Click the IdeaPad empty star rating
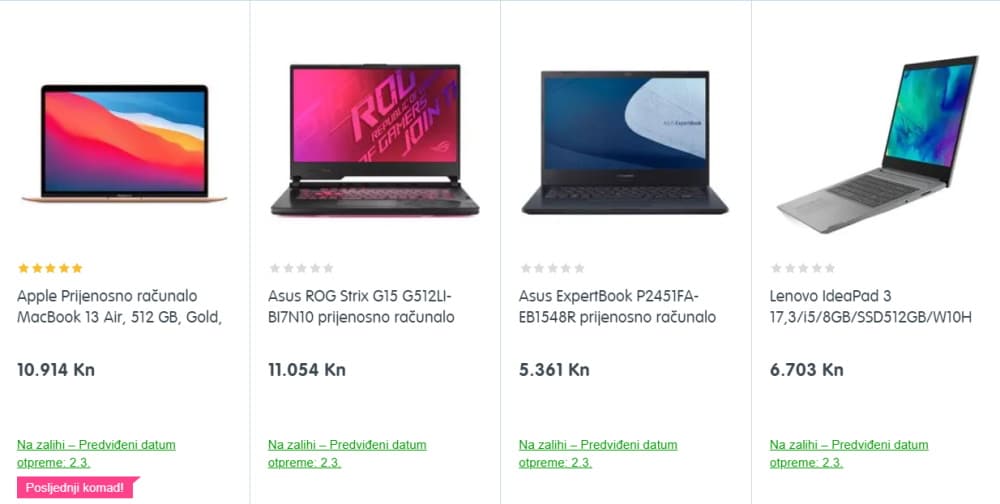The image size is (1000, 504). point(803,268)
